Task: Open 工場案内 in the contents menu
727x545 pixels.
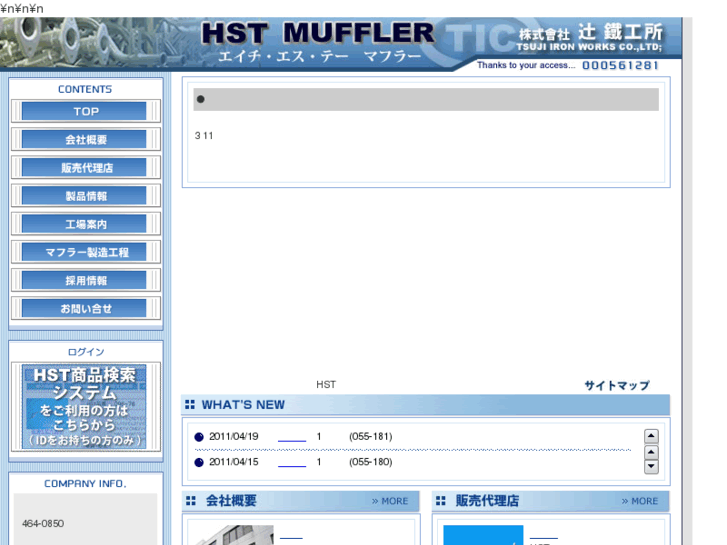Action: pyautogui.click(x=86, y=224)
